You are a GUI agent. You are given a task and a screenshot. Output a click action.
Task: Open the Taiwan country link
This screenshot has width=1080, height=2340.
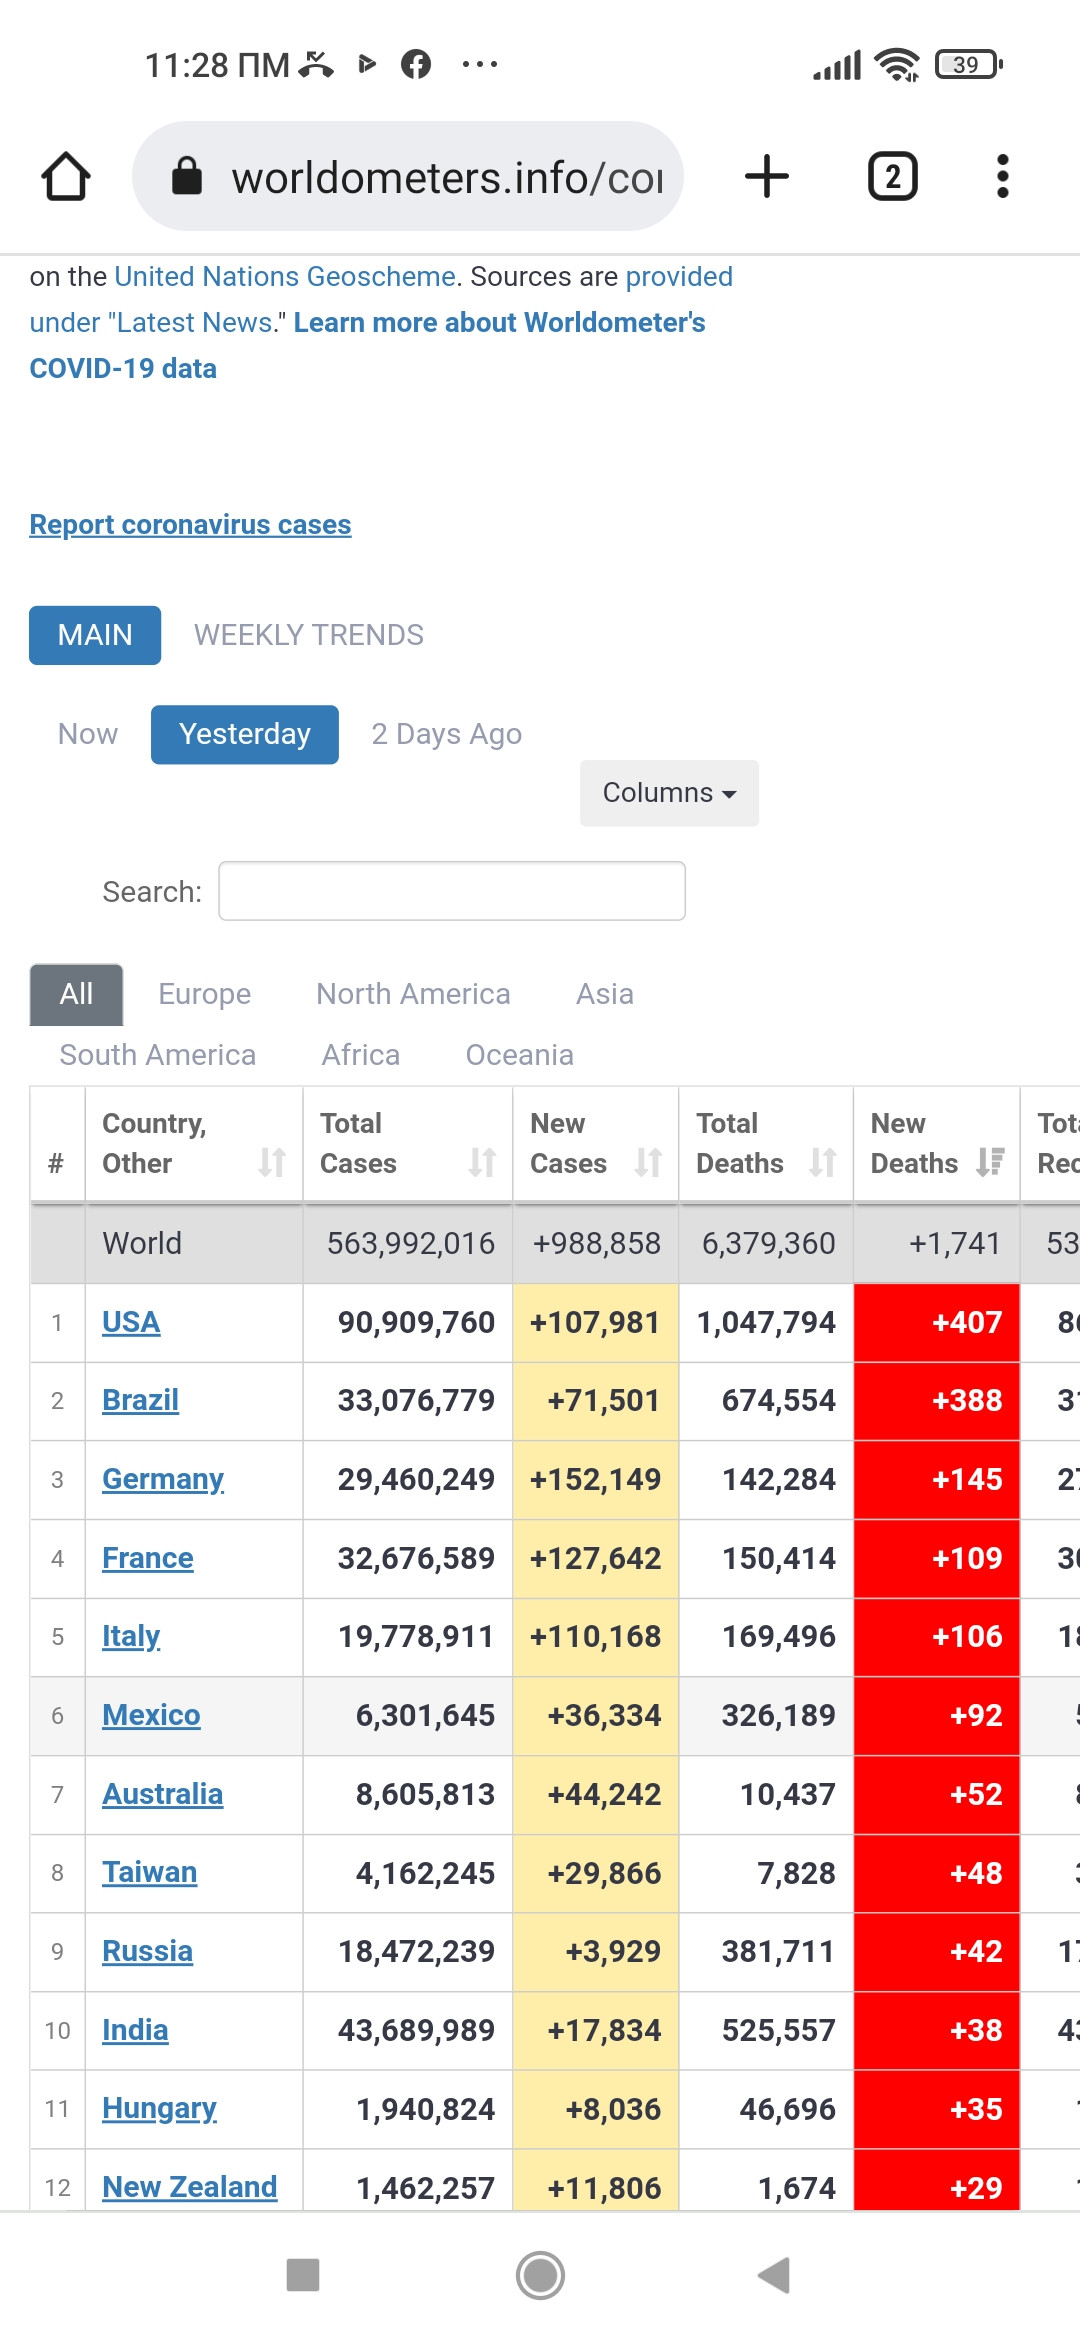coord(150,1872)
